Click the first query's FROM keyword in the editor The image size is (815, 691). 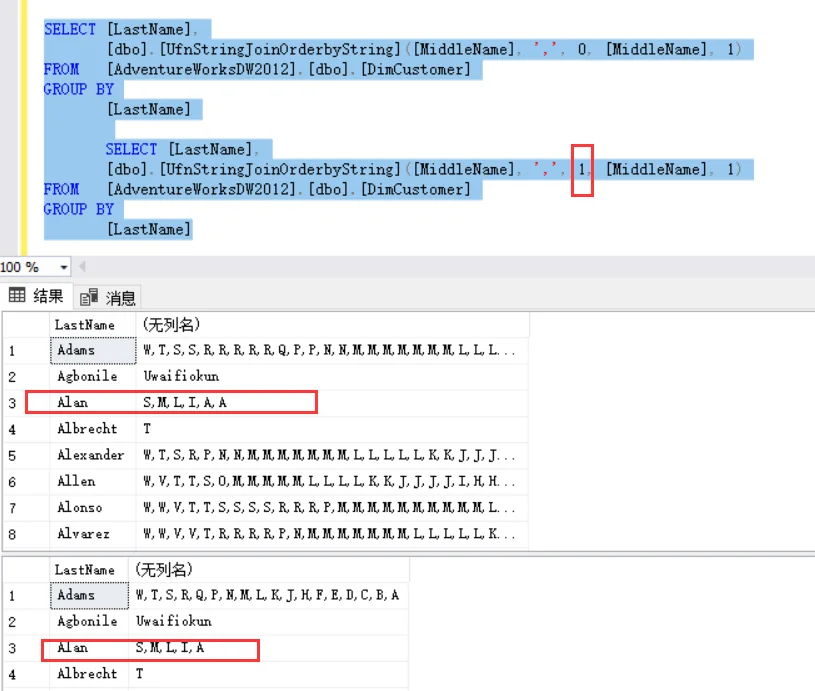pos(61,69)
